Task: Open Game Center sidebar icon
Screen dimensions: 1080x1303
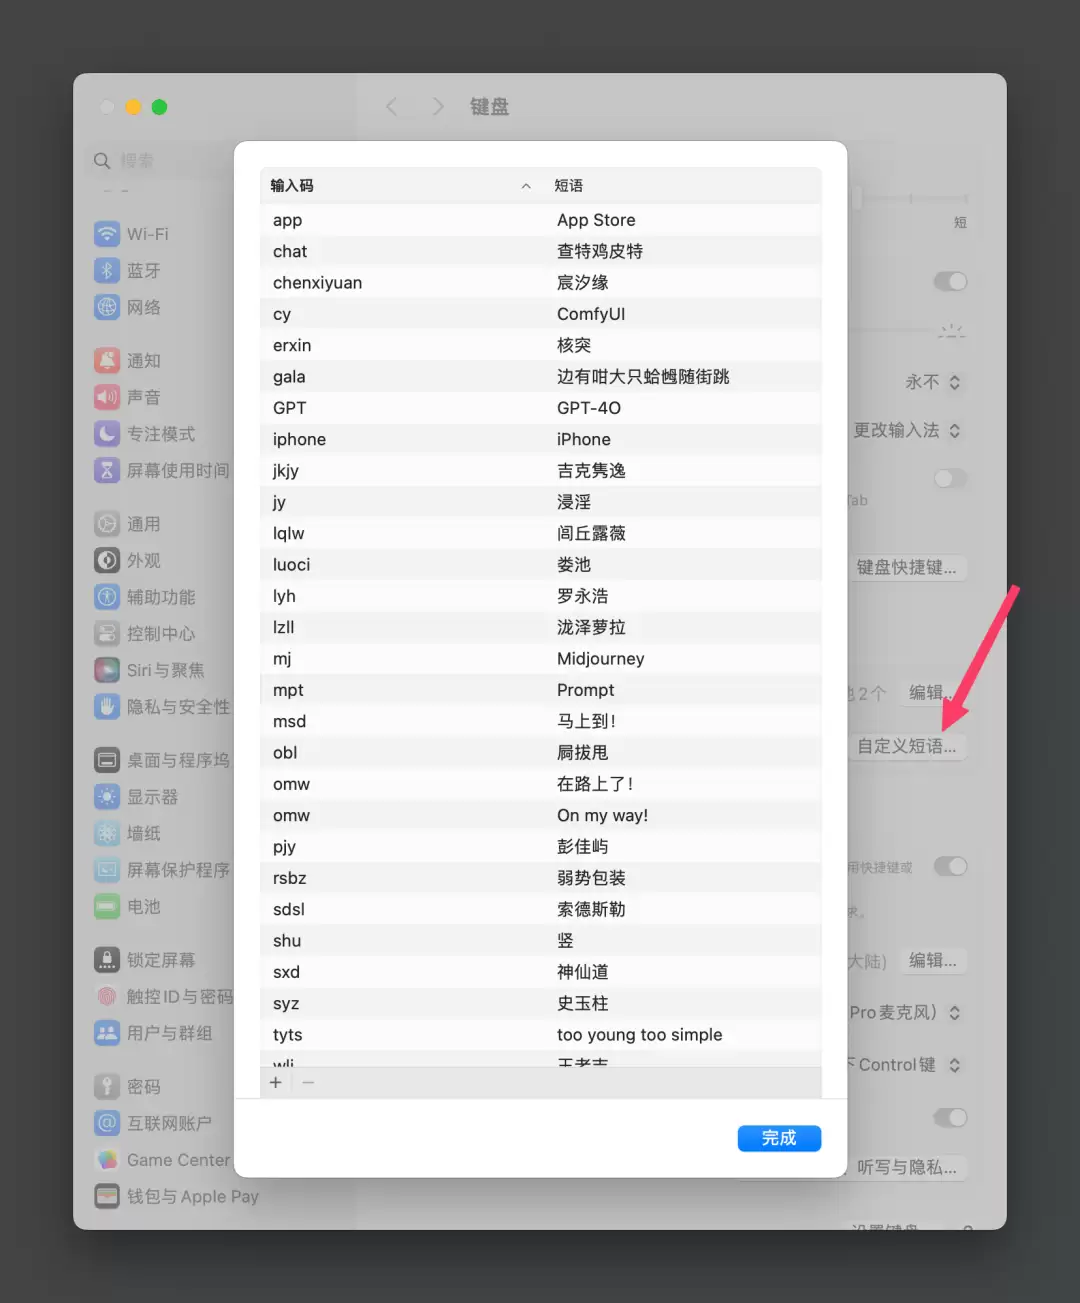Action: [x=107, y=1159]
